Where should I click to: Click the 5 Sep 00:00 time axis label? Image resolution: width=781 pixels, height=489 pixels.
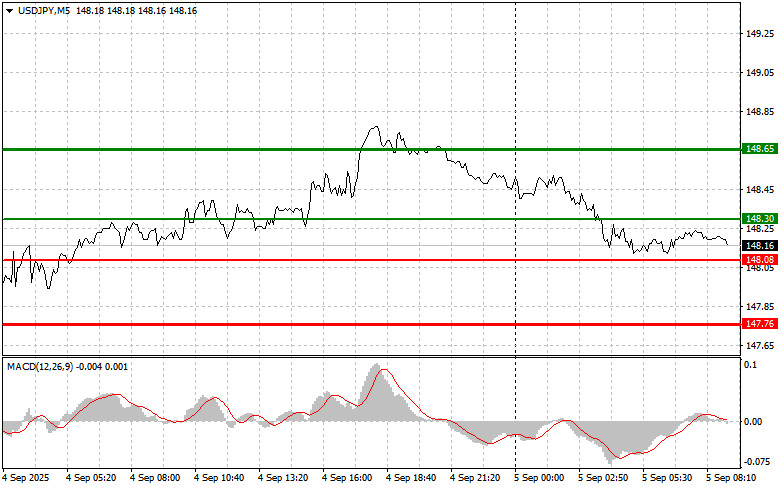click(x=540, y=479)
